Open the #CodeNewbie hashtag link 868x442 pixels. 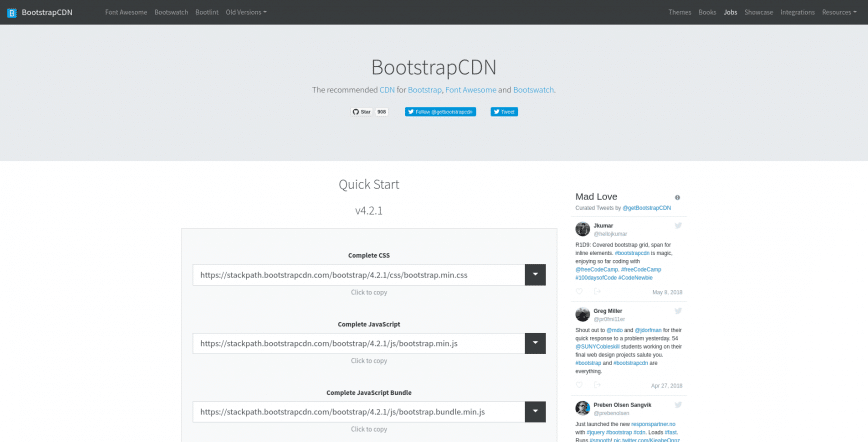[x=636, y=277]
